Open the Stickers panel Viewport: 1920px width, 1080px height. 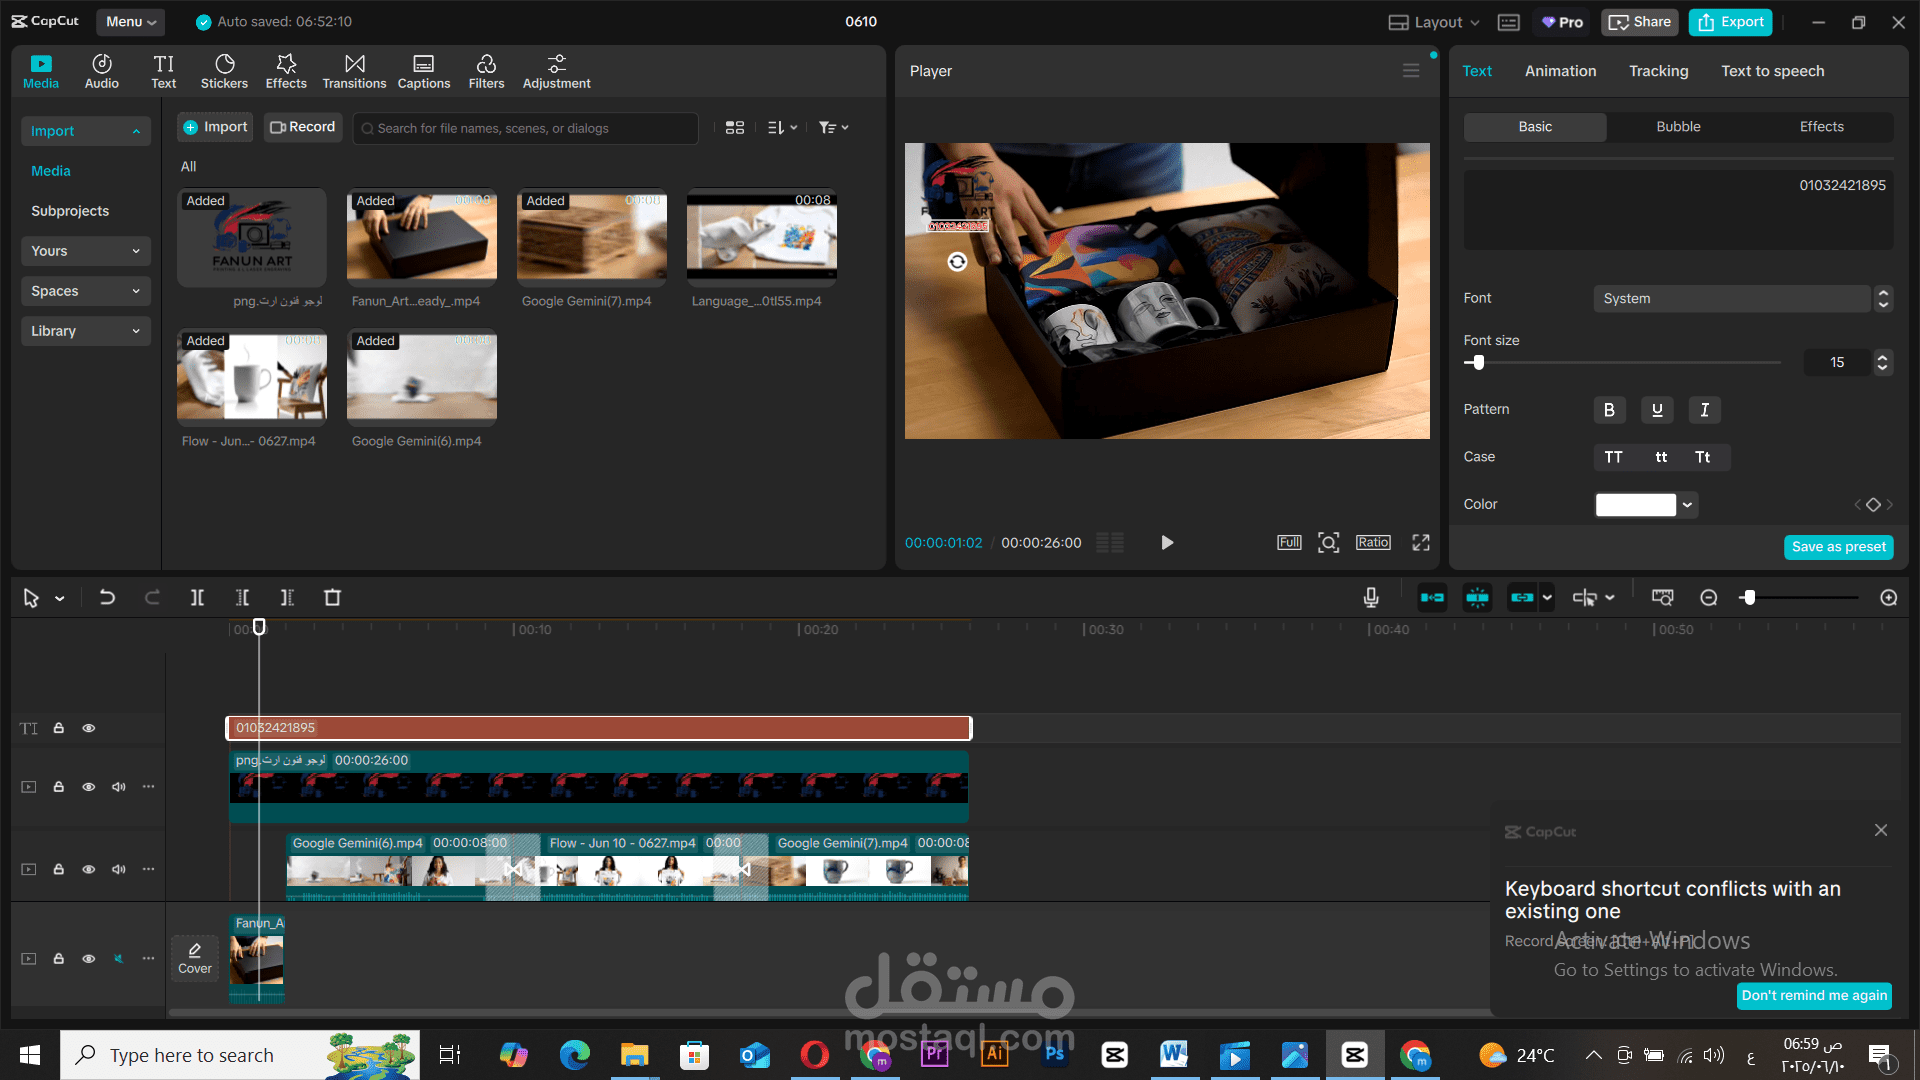coord(224,71)
